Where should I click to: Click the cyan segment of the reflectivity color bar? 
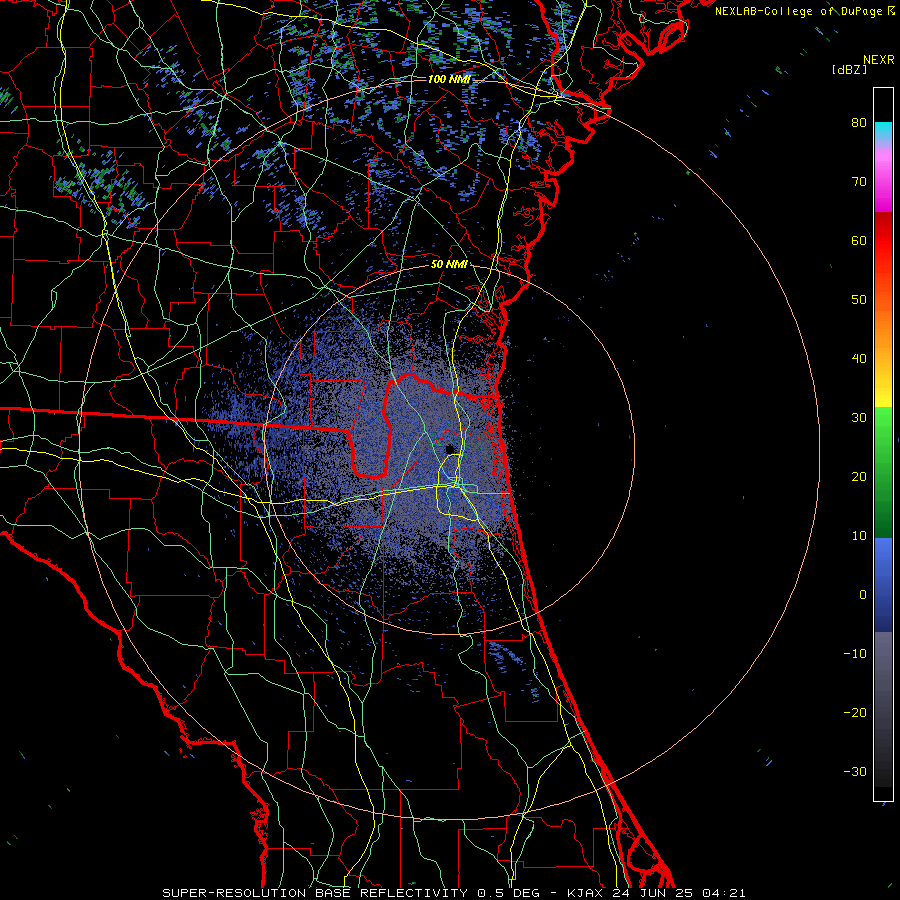[x=883, y=131]
